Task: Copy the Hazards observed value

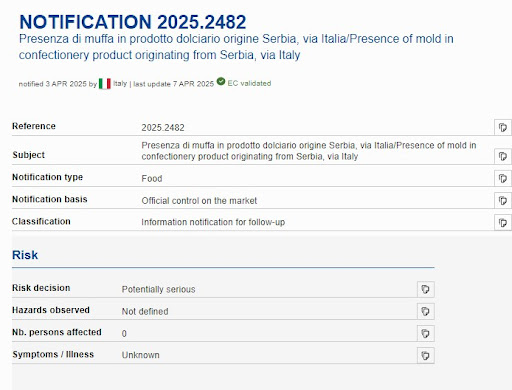Action: pos(426,311)
